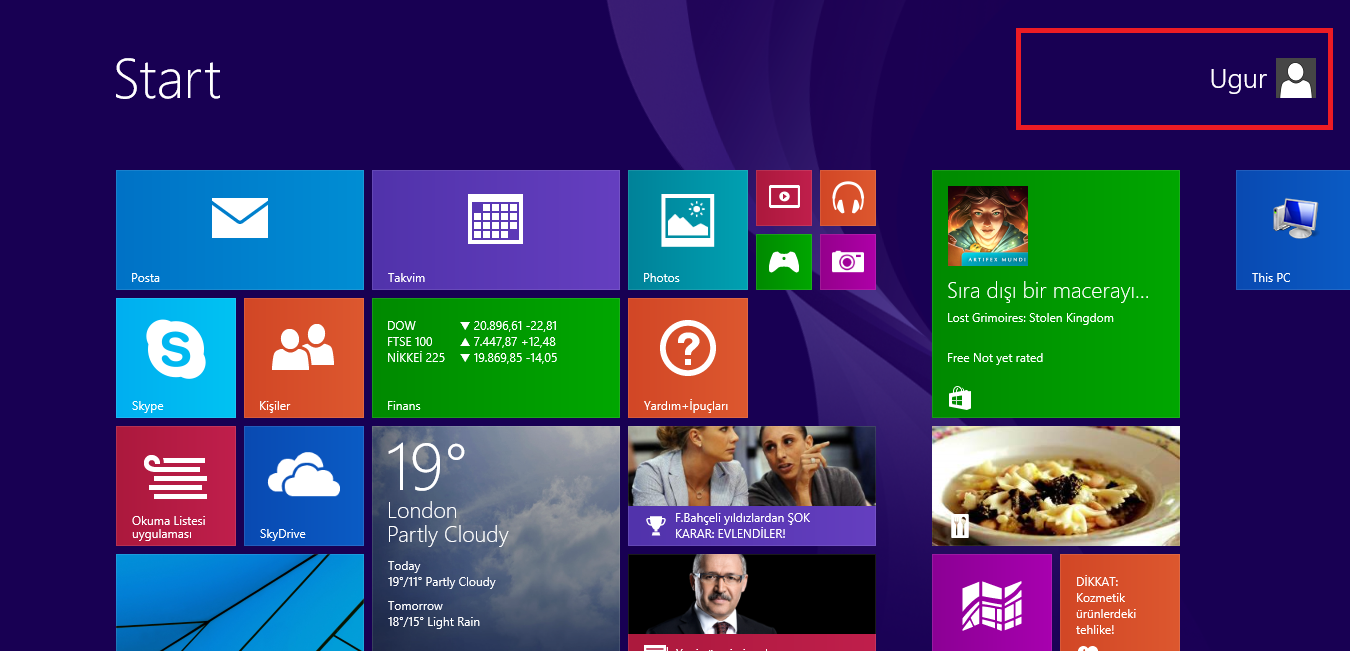Open the Desktop tile with Windows wallpaper
This screenshot has height=651, width=1350.
pos(240,602)
